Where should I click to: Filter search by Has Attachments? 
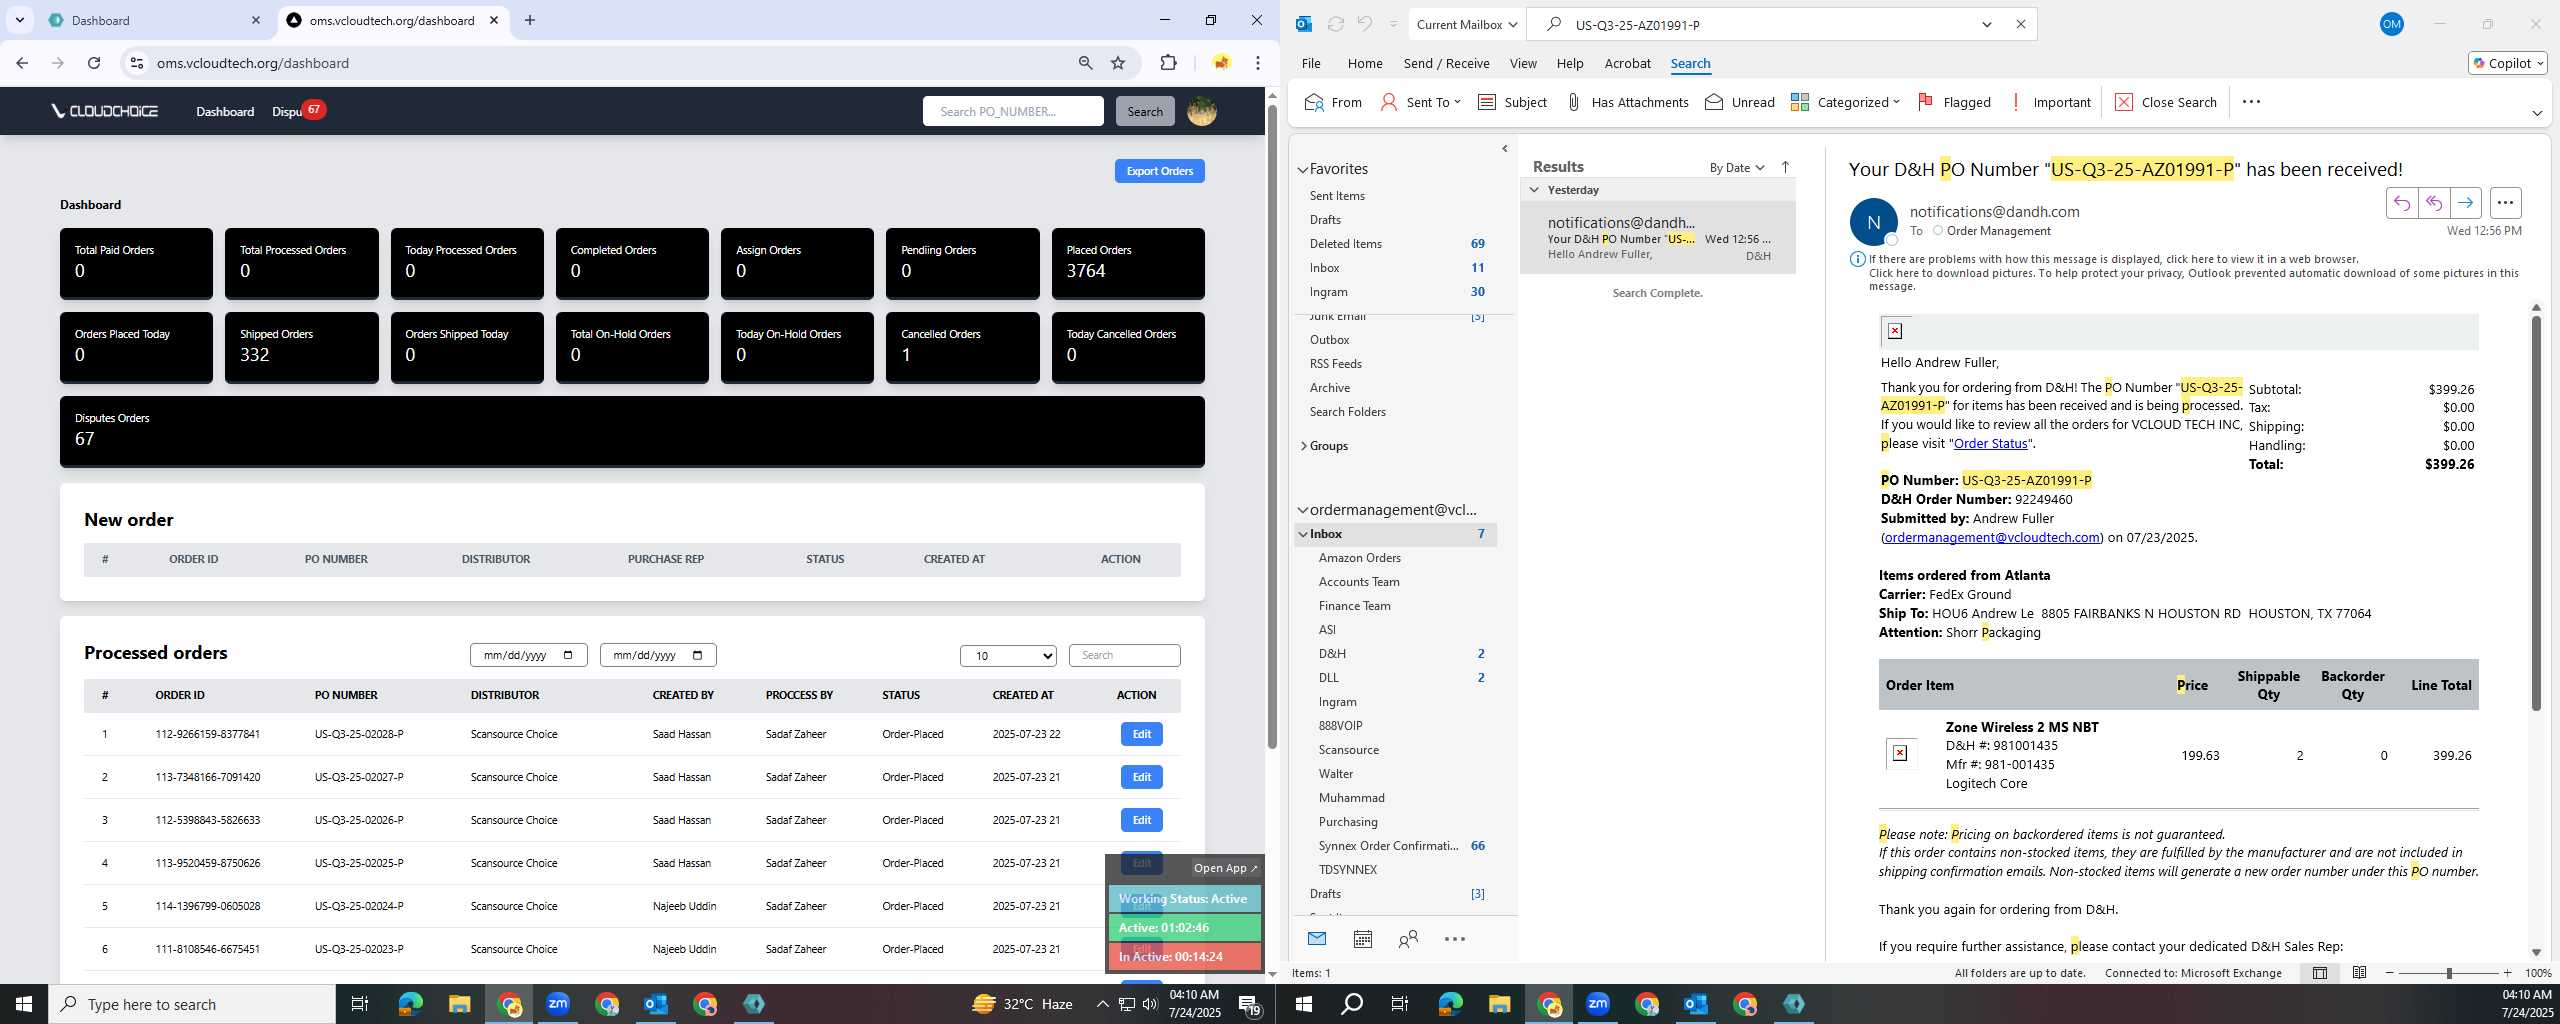click(x=1627, y=102)
